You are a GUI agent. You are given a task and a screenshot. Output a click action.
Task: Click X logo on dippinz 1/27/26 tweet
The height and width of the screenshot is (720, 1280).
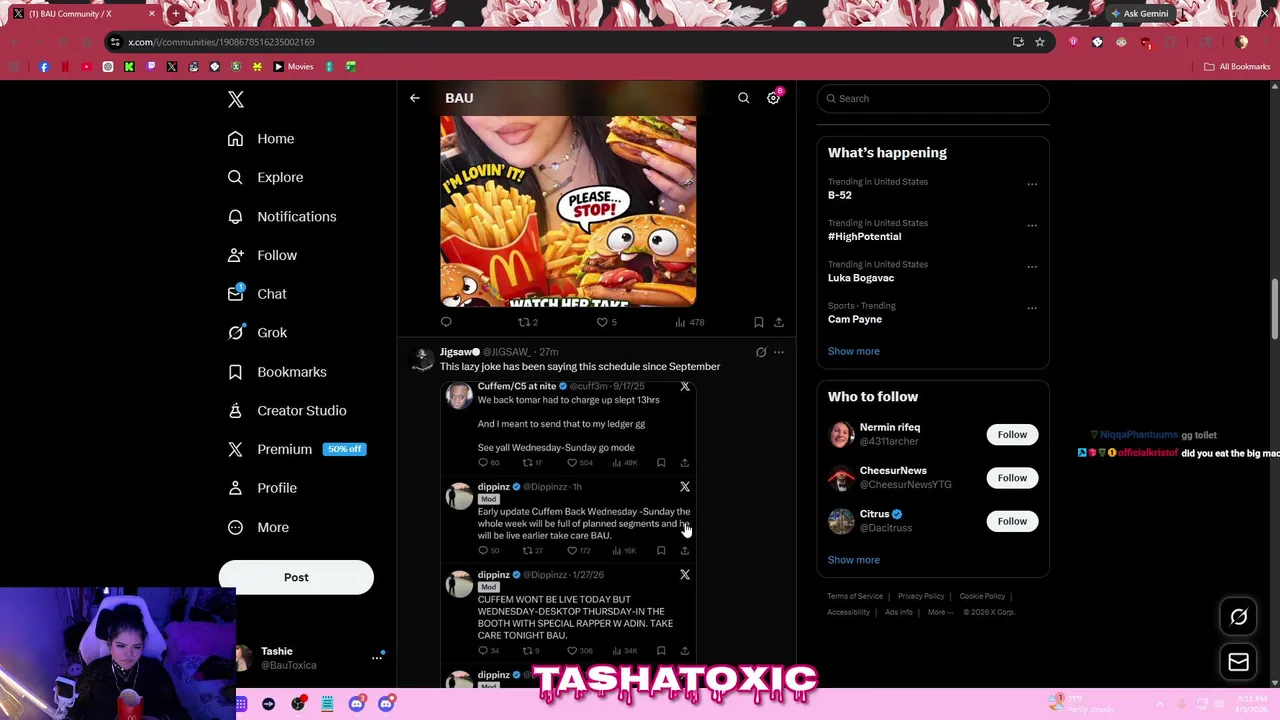pos(685,575)
